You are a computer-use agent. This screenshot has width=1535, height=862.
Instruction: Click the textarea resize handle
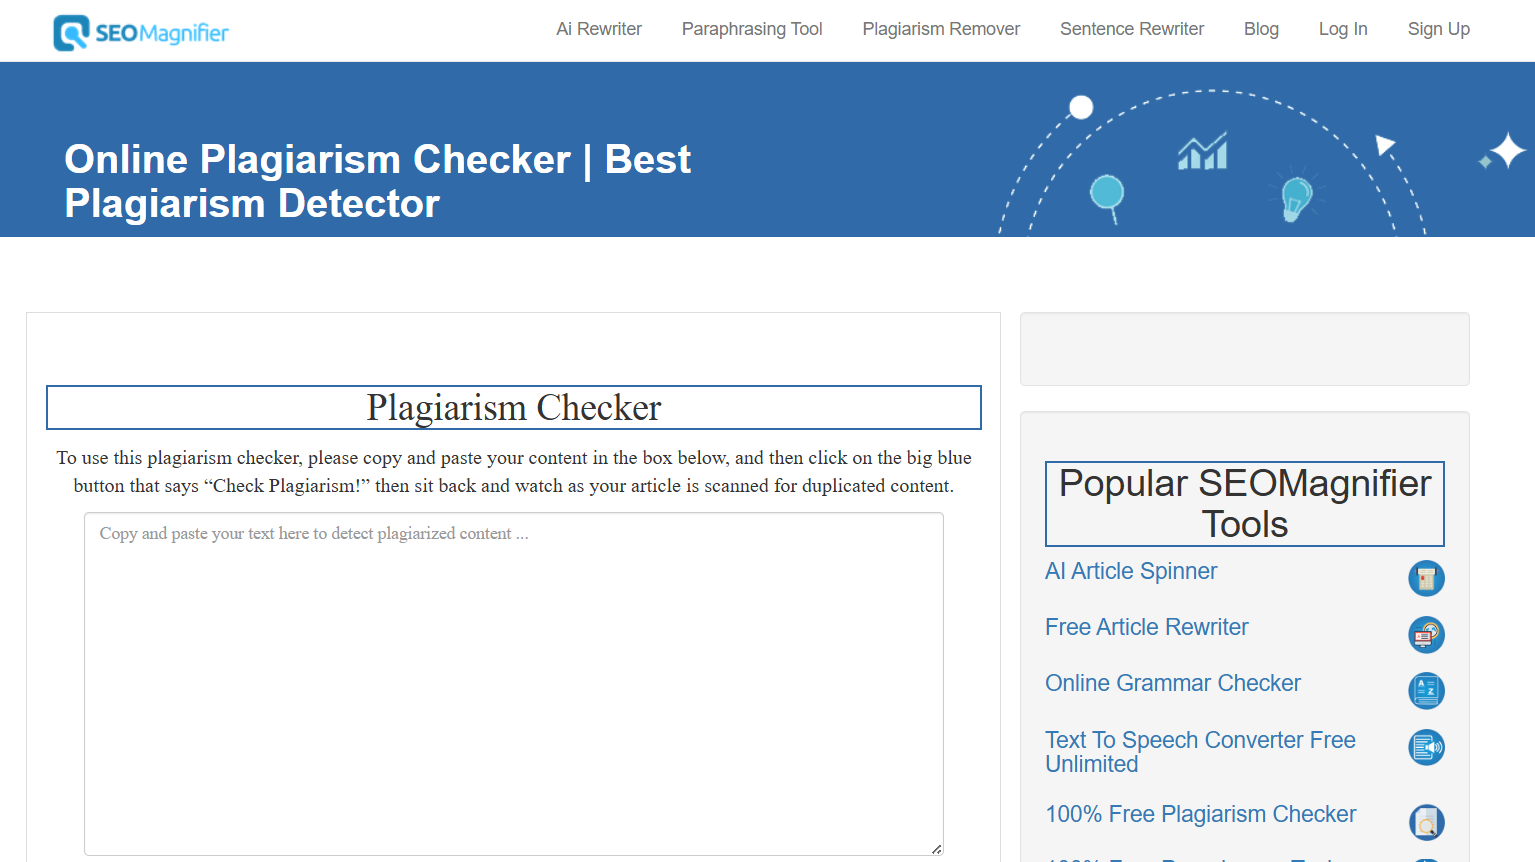pyautogui.click(x=936, y=848)
